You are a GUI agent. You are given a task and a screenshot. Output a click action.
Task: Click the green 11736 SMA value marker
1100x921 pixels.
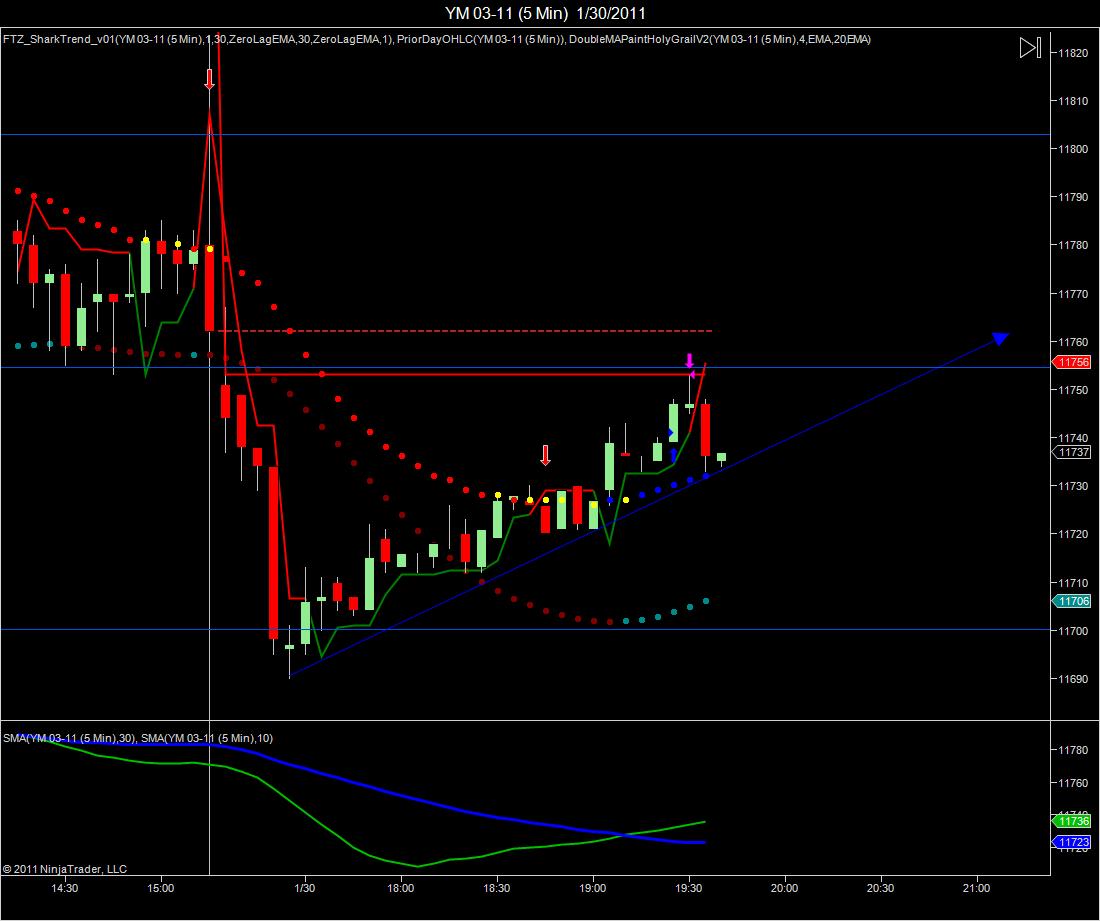click(x=1072, y=821)
